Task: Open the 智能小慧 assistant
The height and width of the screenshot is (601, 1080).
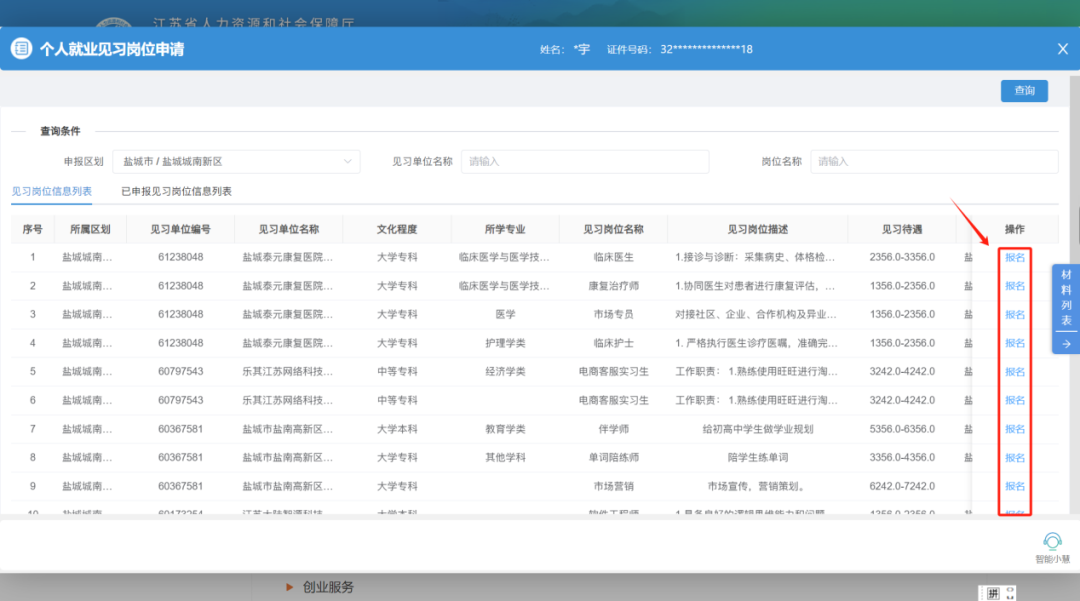Action: pos(1050,539)
